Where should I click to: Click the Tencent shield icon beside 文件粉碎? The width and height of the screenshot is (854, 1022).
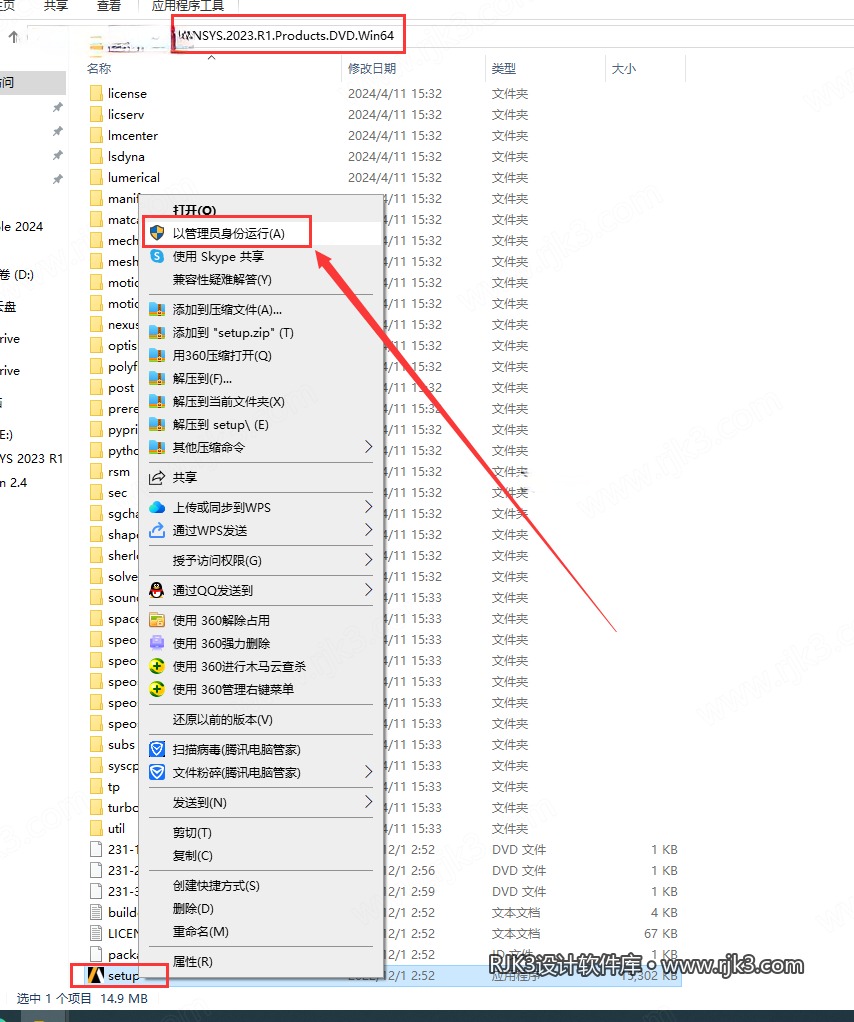click(157, 772)
